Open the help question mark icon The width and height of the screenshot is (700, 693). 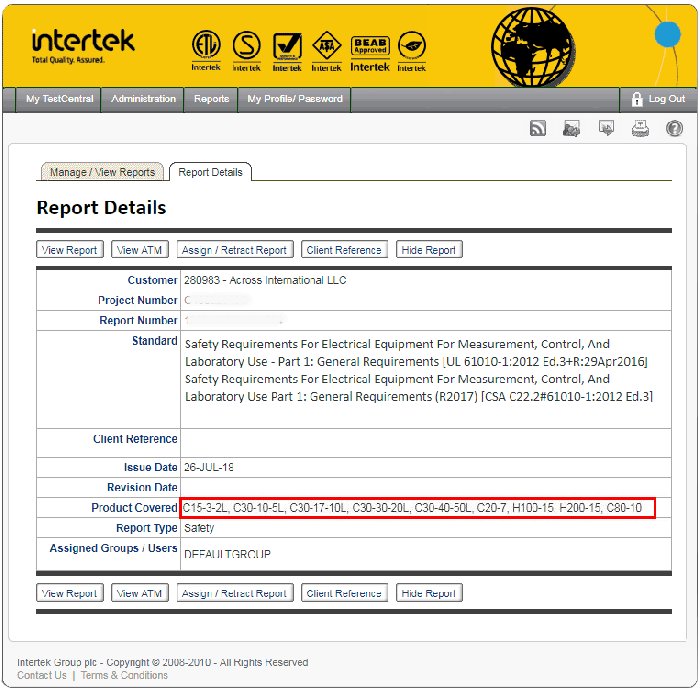(674, 128)
